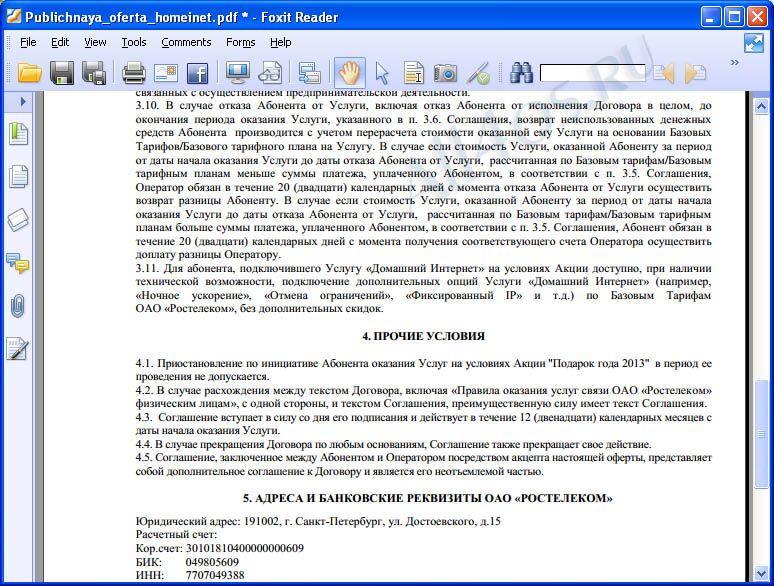Open the Pages thumbnails panel
Screen dimensions: 774x586
click(x=18, y=176)
